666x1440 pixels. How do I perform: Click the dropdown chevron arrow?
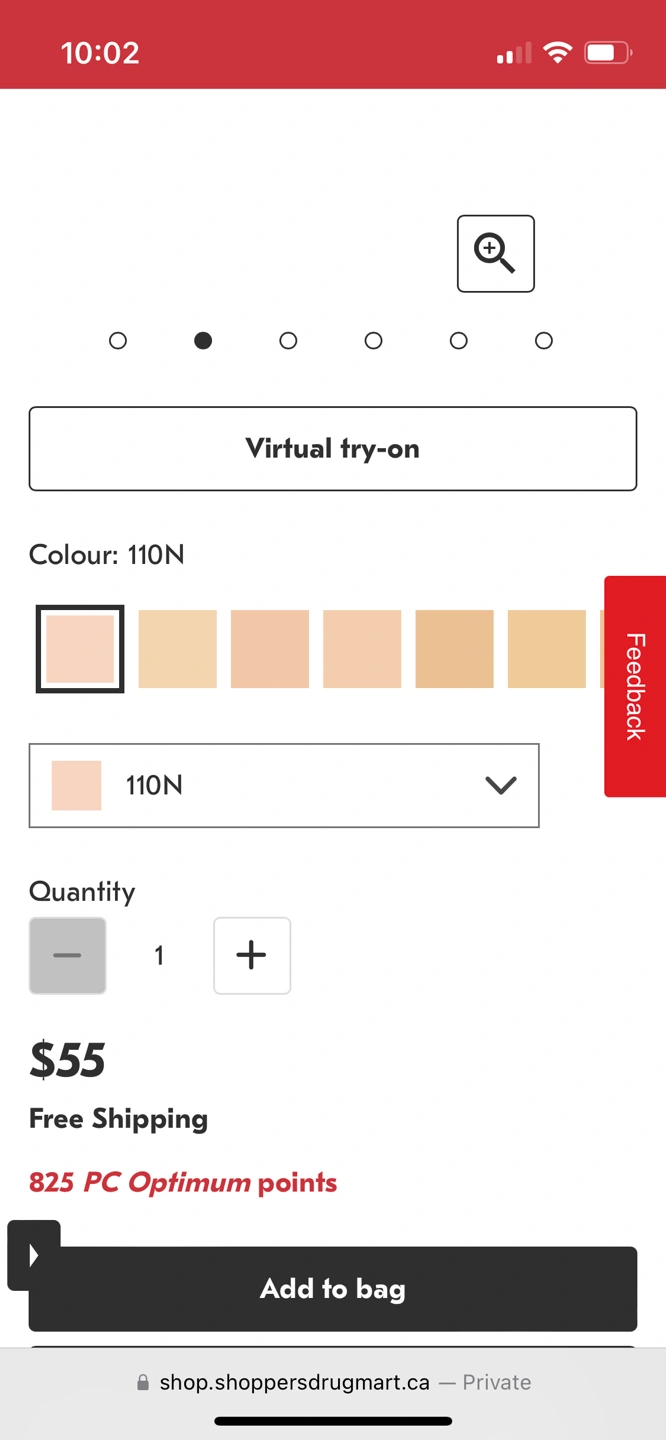click(500, 786)
